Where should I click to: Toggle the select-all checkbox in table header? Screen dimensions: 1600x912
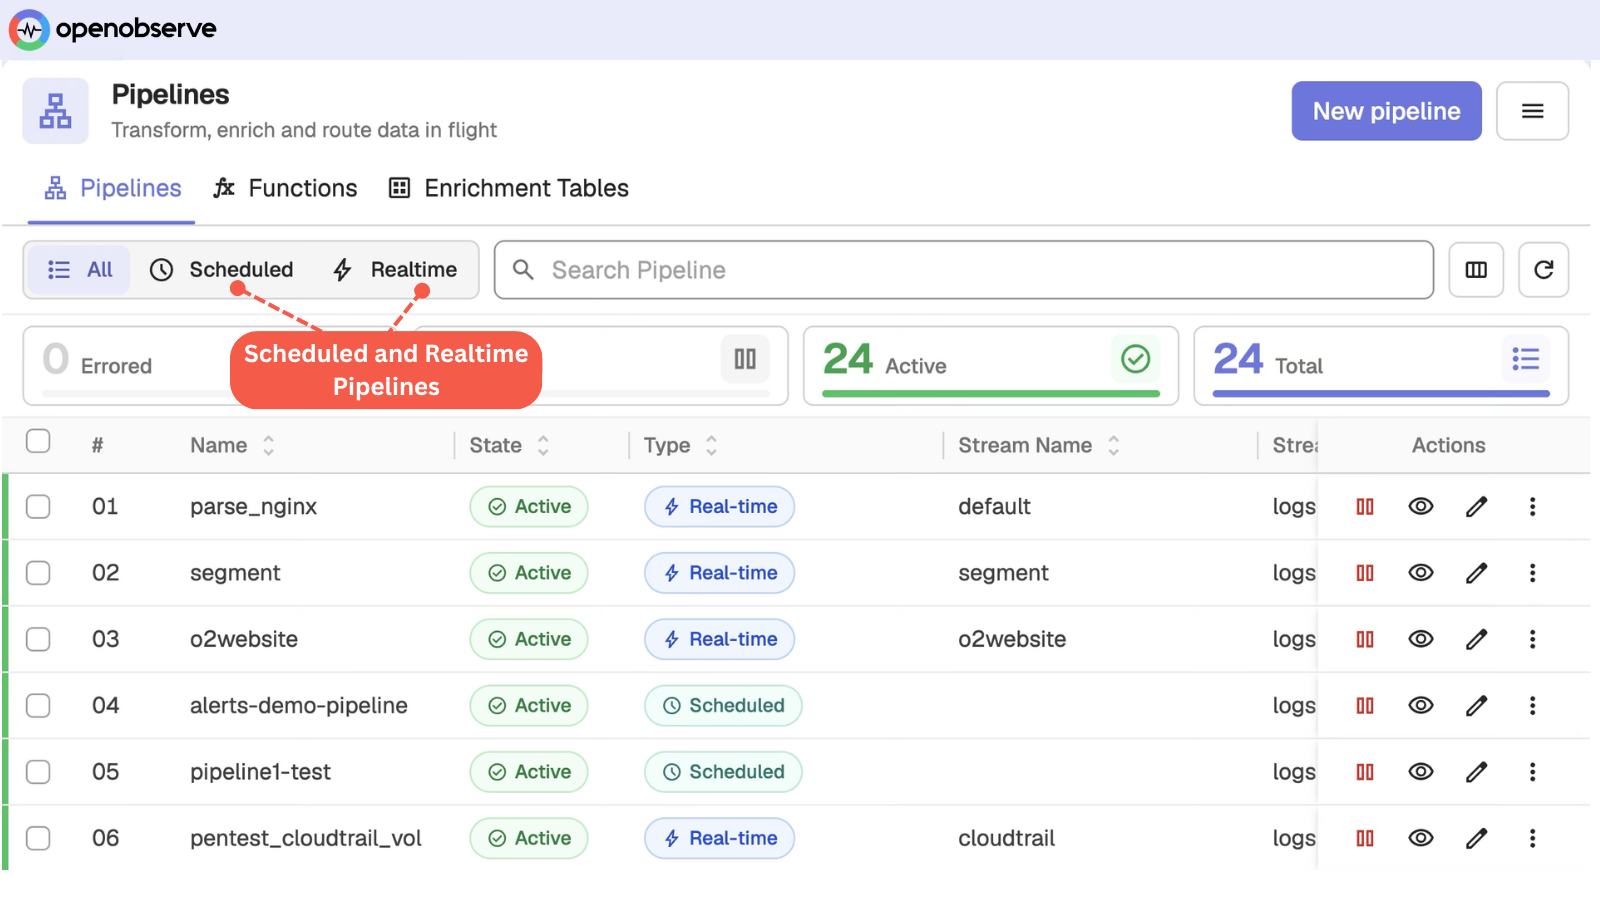click(x=38, y=441)
